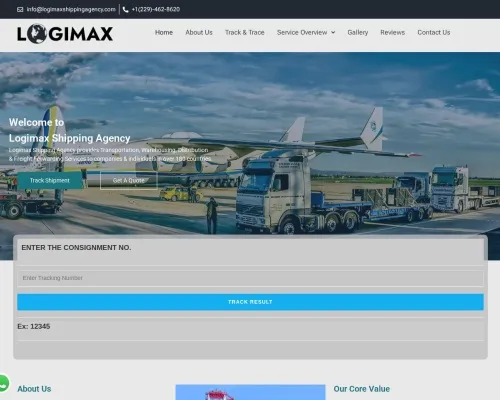Image resolution: width=500 pixels, height=400 pixels.
Task: Open the Reviews page
Action: tap(393, 32)
